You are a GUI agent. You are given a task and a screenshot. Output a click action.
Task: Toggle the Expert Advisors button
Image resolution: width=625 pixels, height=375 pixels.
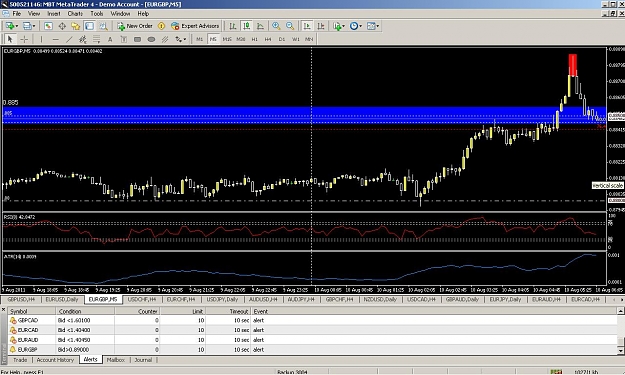pyautogui.click(x=195, y=26)
